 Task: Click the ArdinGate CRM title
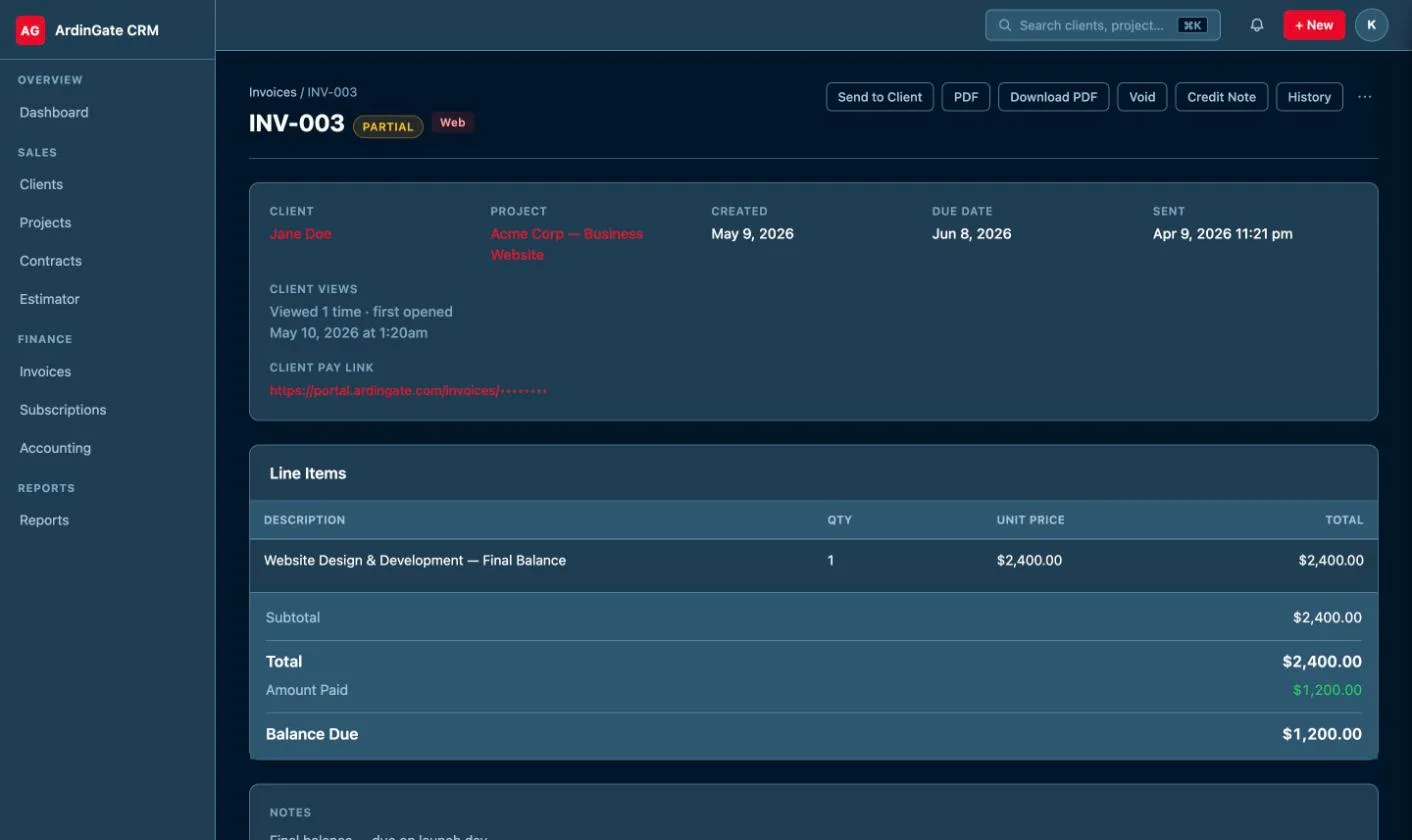coord(107,30)
